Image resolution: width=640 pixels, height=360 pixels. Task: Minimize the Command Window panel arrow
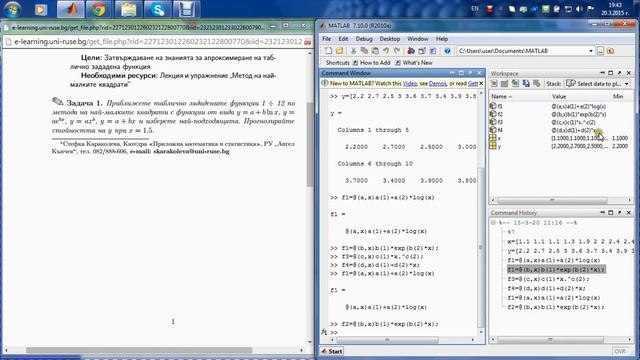[x=452, y=73]
